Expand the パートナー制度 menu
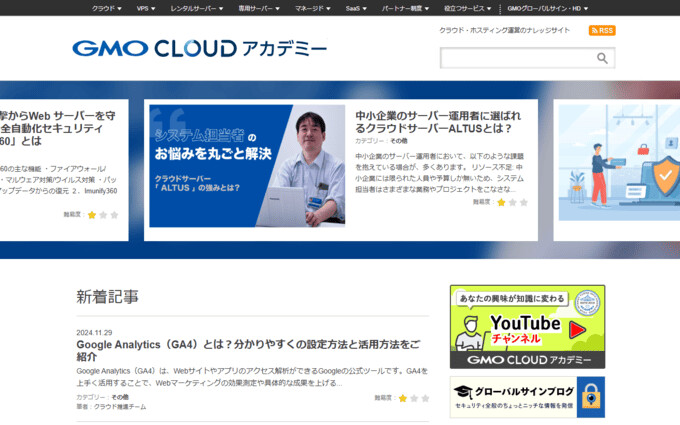The width and height of the screenshot is (680, 425). (405, 8)
